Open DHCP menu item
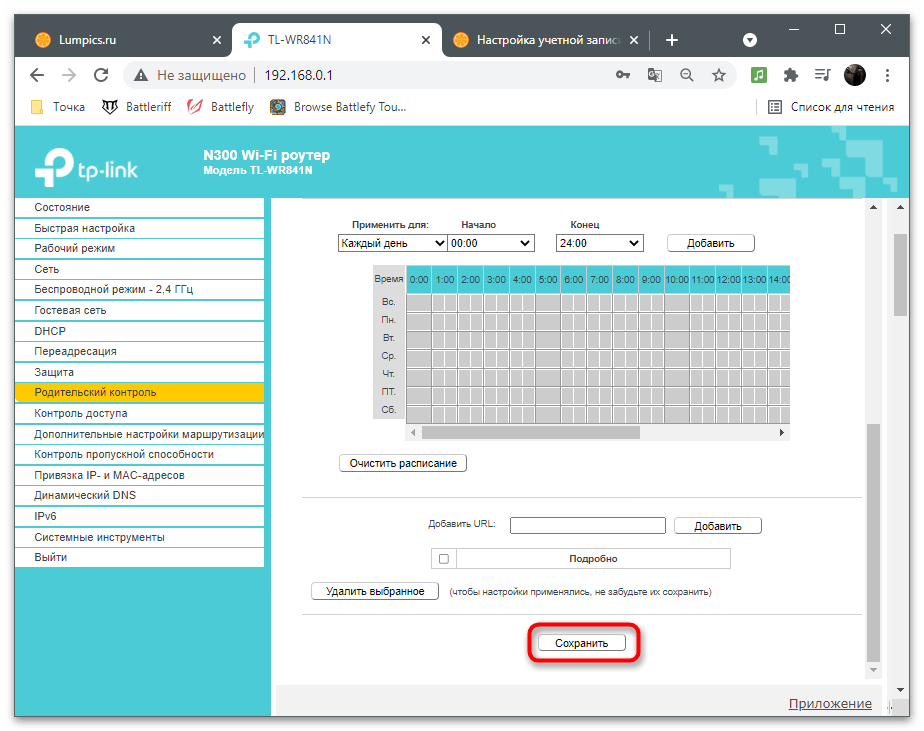The width and height of the screenshot is (924, 731). (140, 331)
